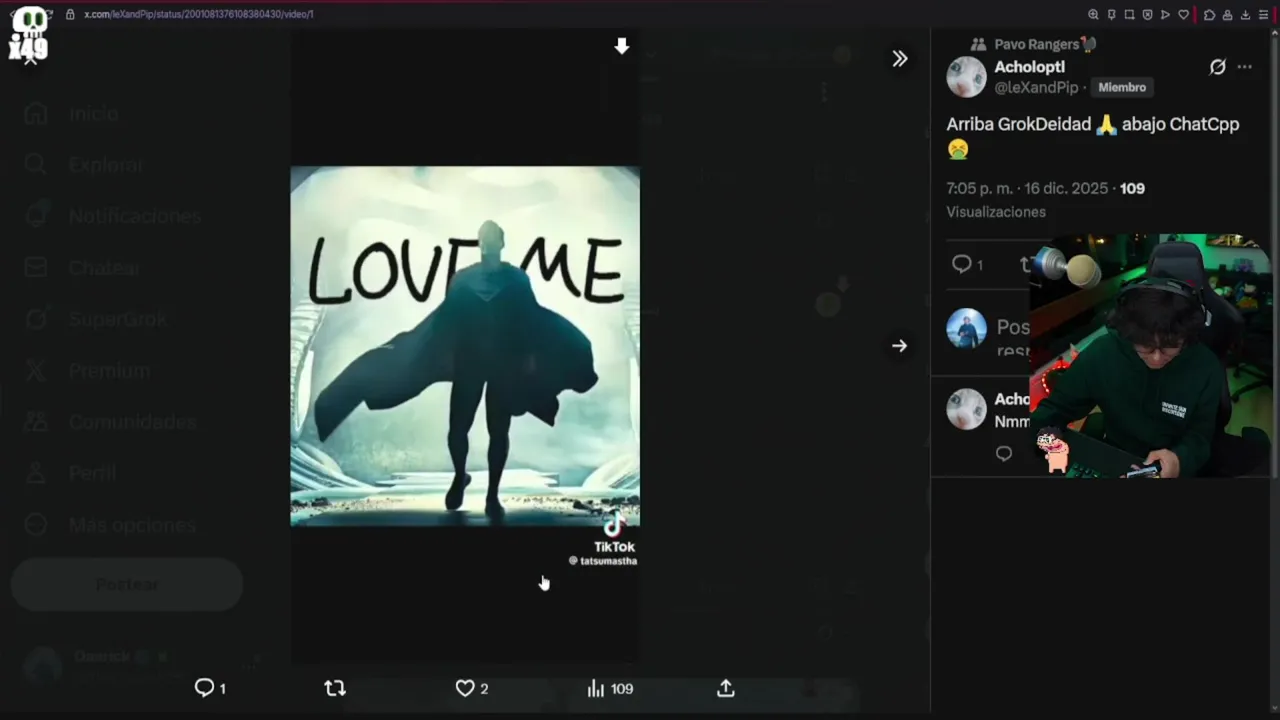Click the tatsumastha TikTok watermark handle

[603, 561]
